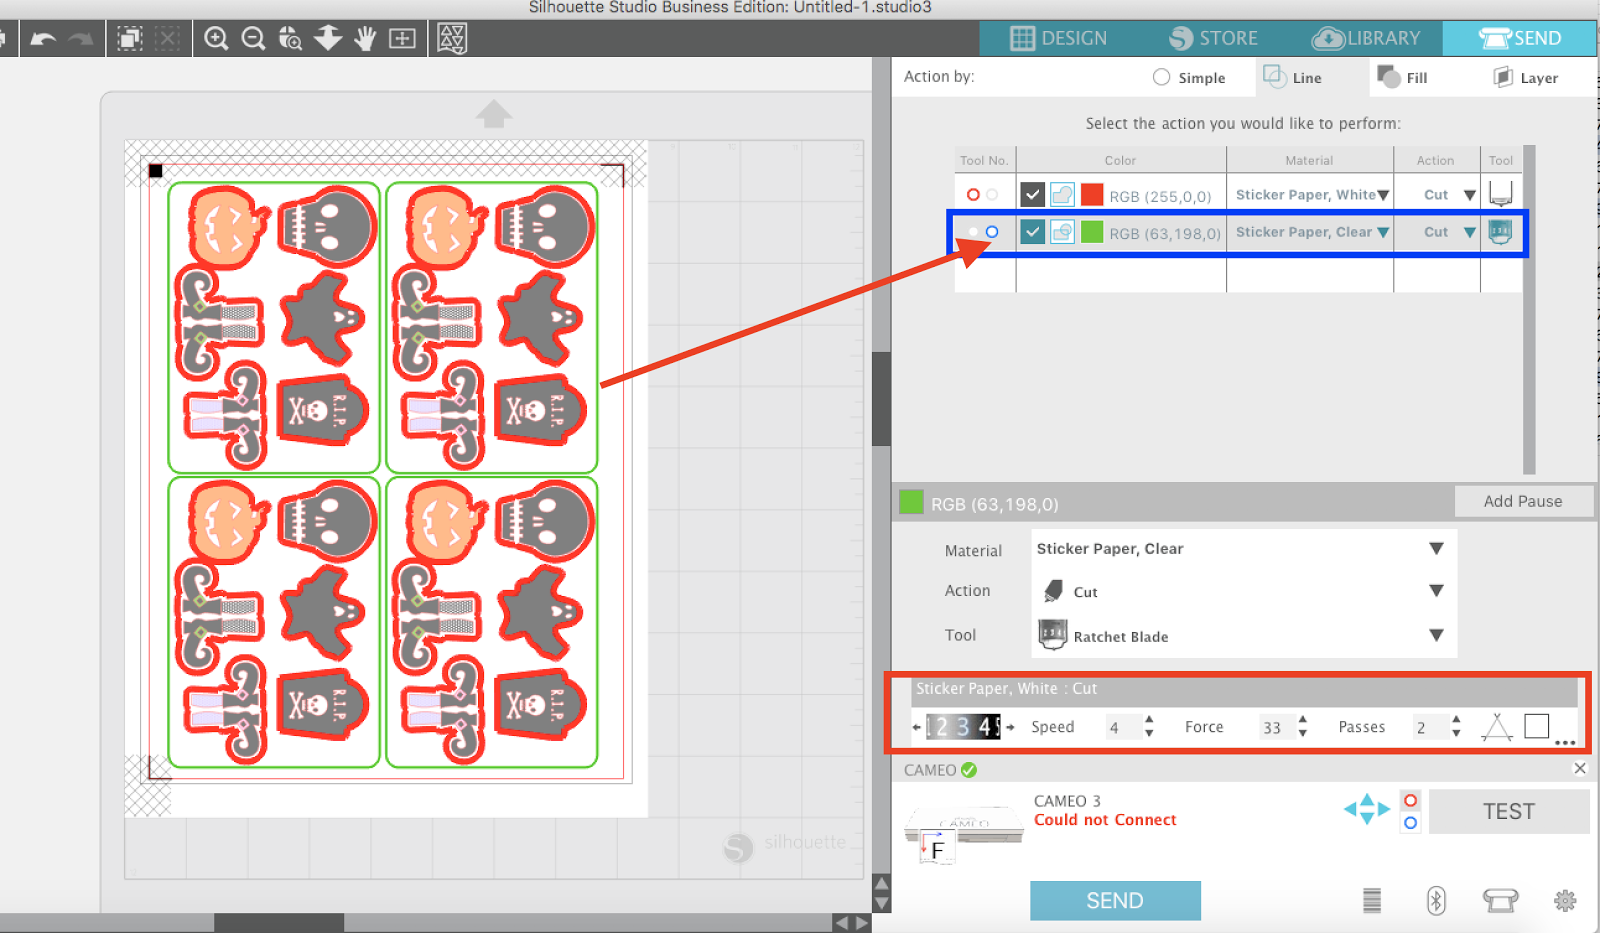Click the printer icon at bottom right

pyautogui.click(x=1501, y=900)
